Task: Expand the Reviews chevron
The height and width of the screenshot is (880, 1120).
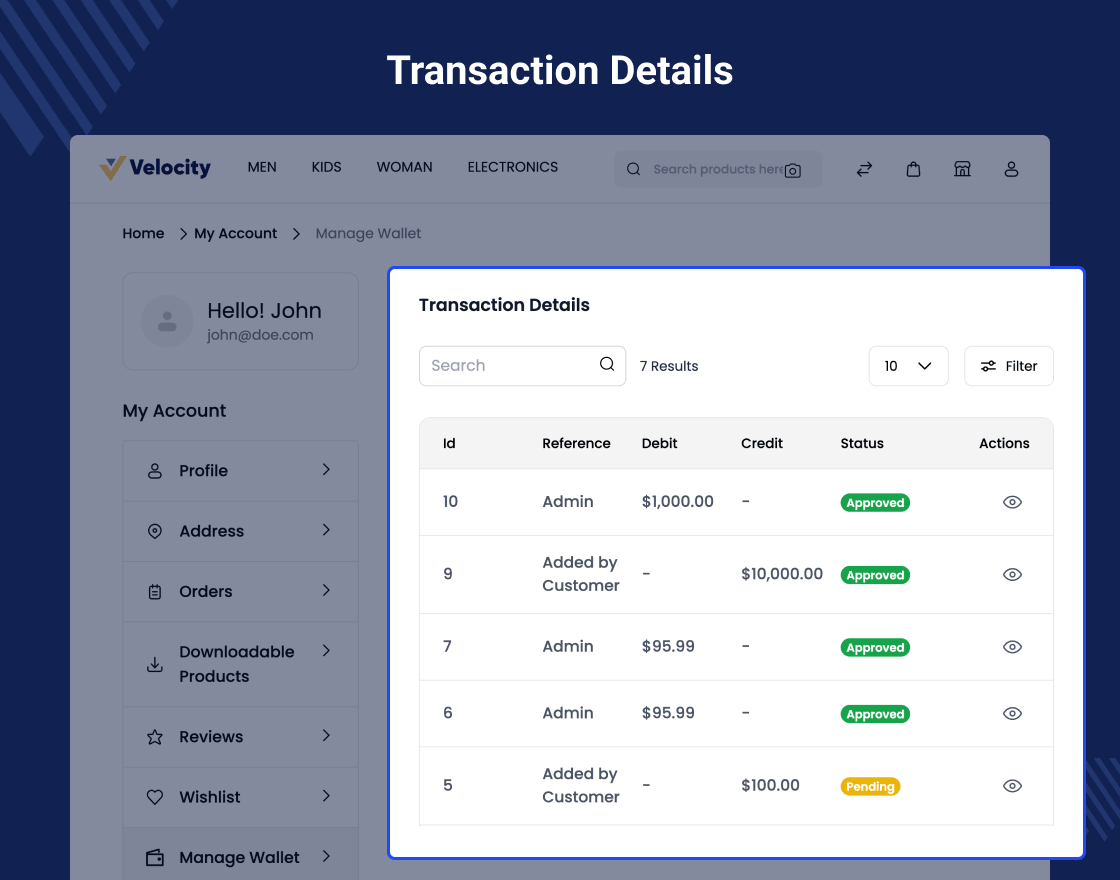Action: click(326, 736)
